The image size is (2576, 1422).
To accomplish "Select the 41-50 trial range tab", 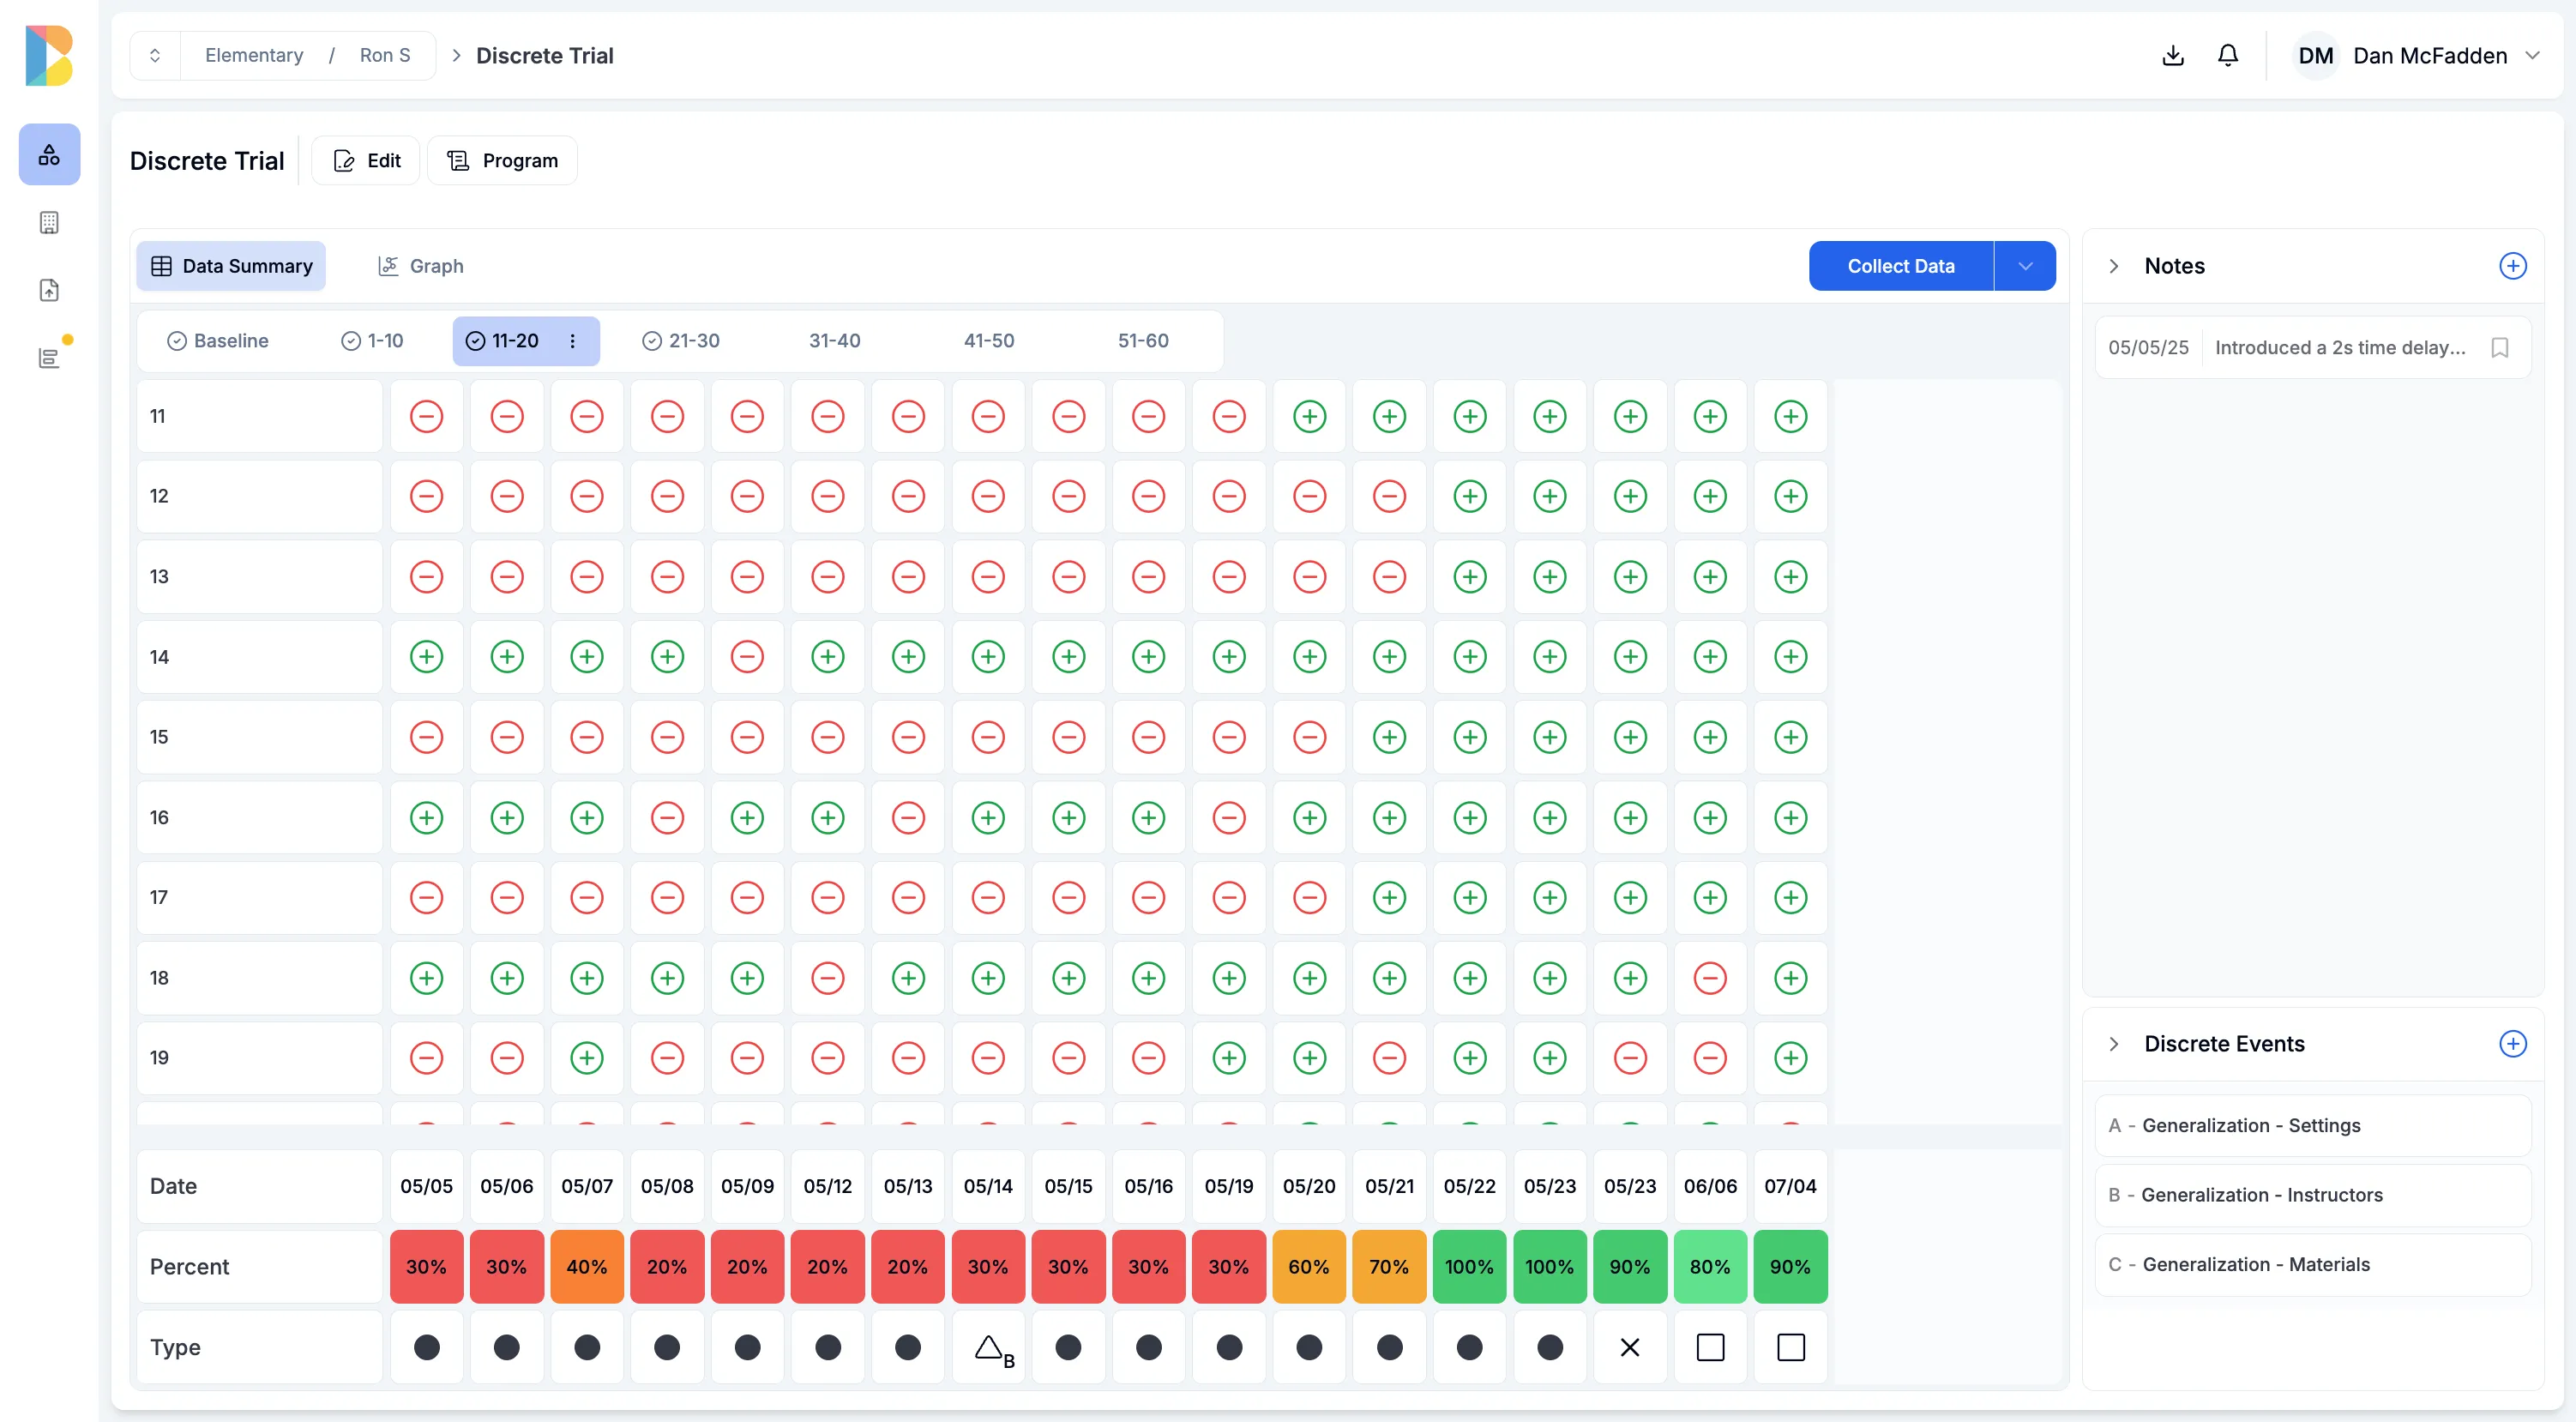I will pos(989,341).
